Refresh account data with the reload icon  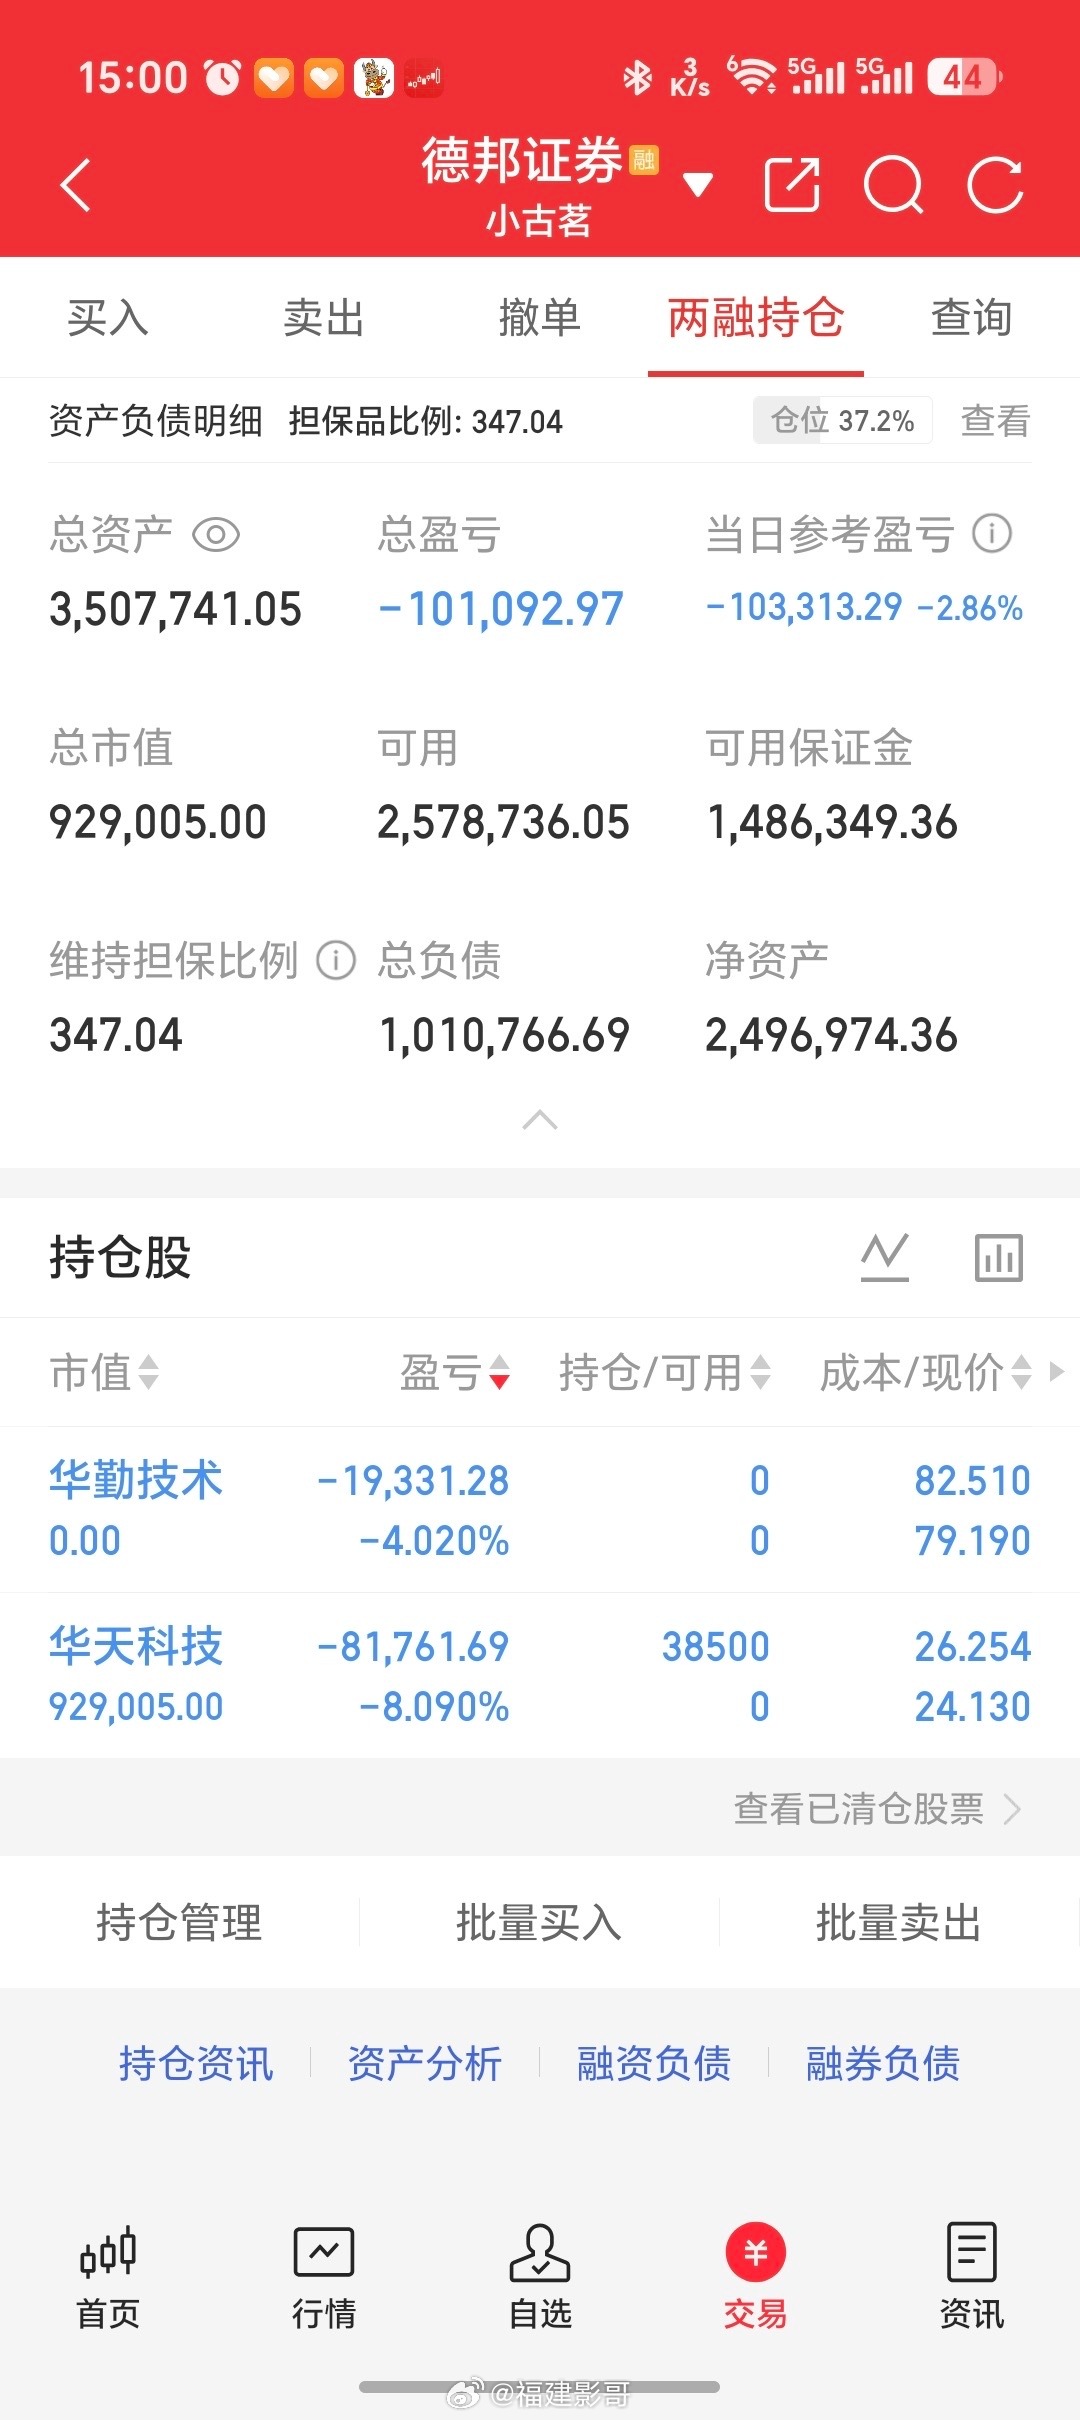996,185
